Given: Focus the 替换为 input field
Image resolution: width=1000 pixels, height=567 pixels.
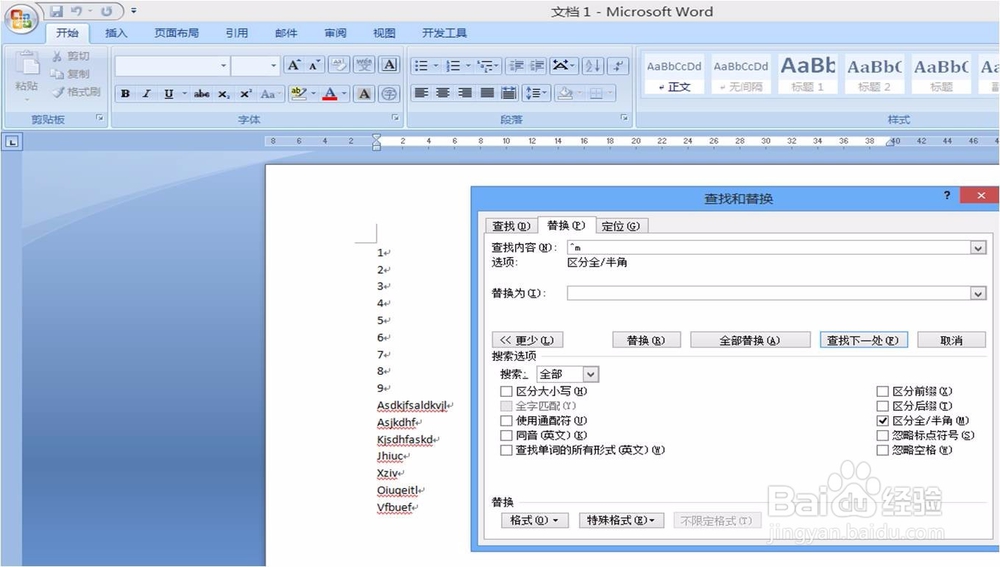Looking at the screenshot, I should (x=768, y=293).
